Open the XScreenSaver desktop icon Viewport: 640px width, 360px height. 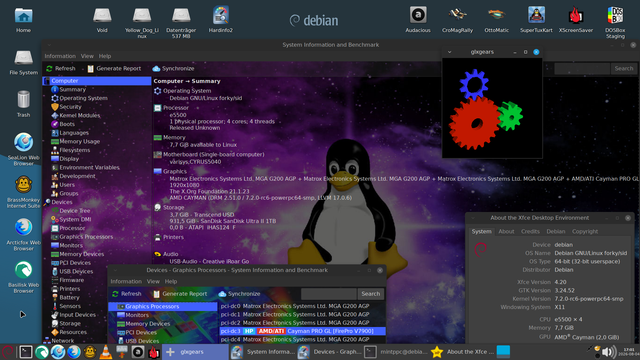click(576, 20)
